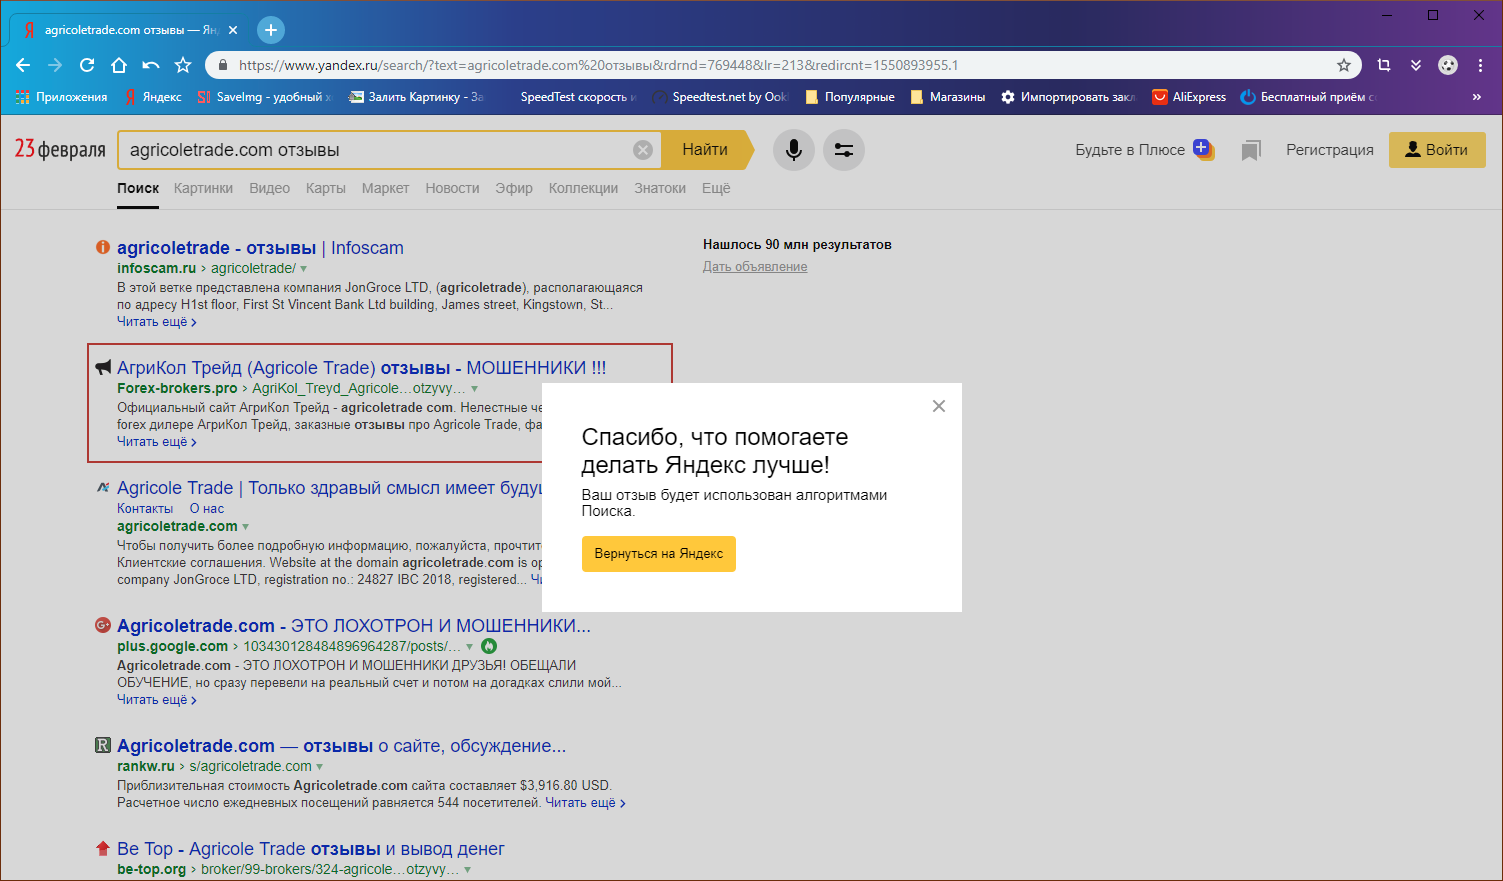Expand Forex-brokers.pro result options arrow
This screenshot has width=1503, height=881.
(475, 389)
